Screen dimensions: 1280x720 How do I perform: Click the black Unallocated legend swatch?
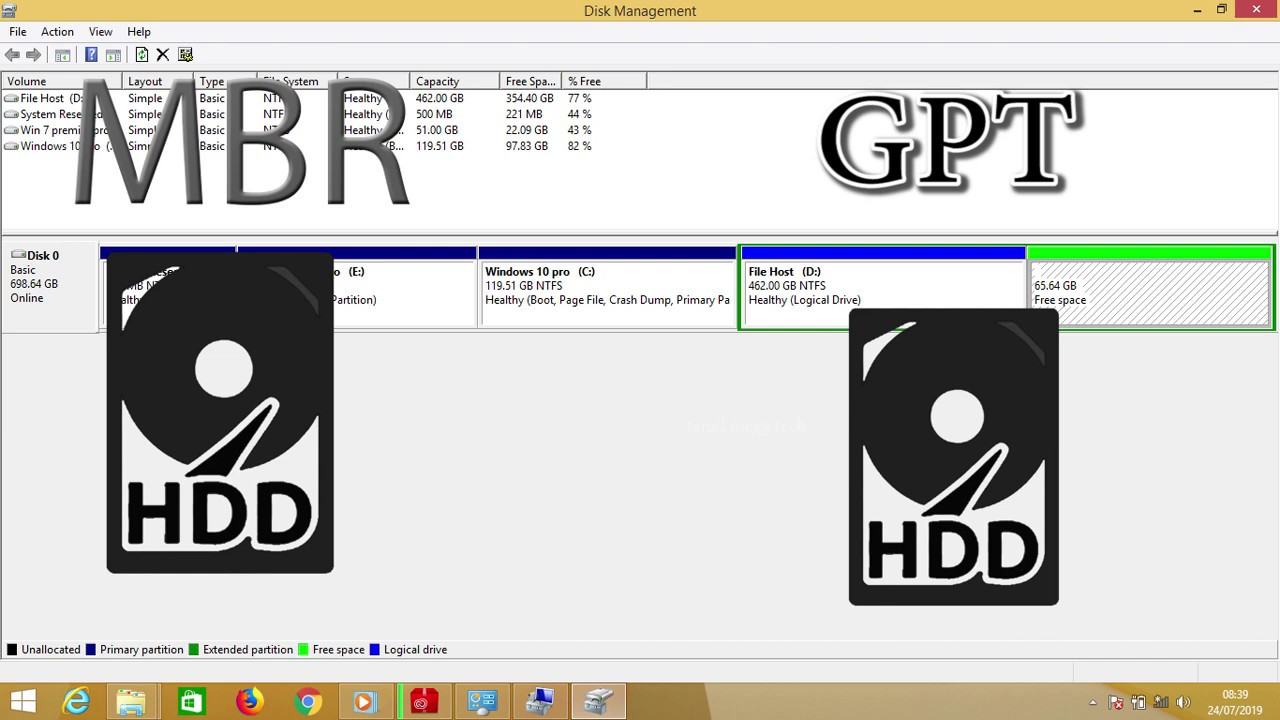(12, 650)
